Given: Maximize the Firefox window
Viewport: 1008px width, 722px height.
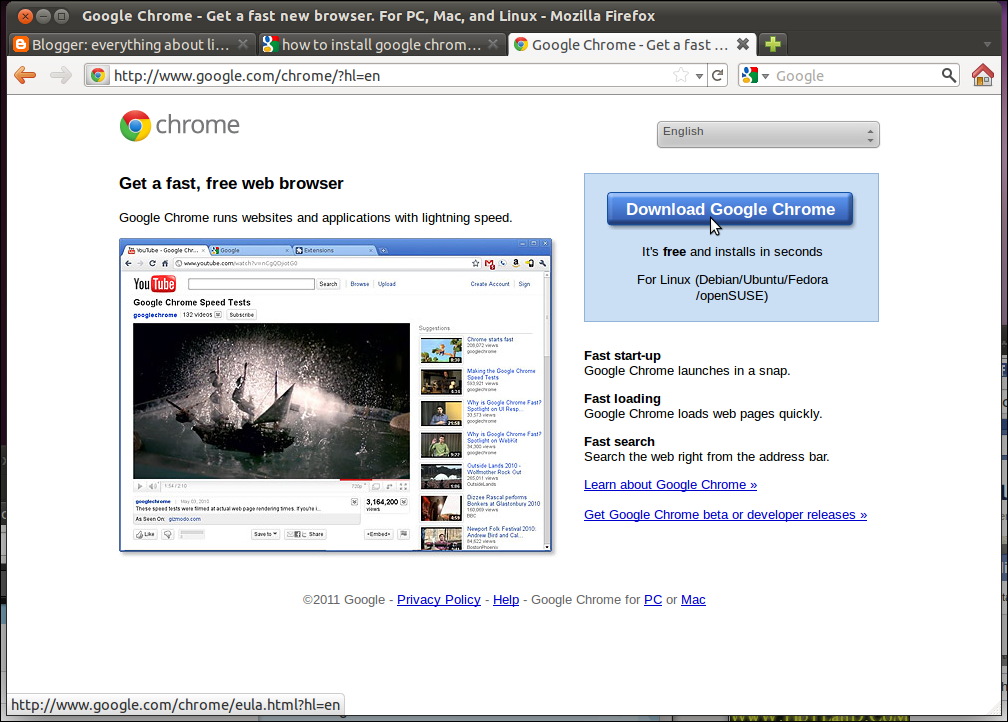Looking at the screenshot, I should (62, 16).
